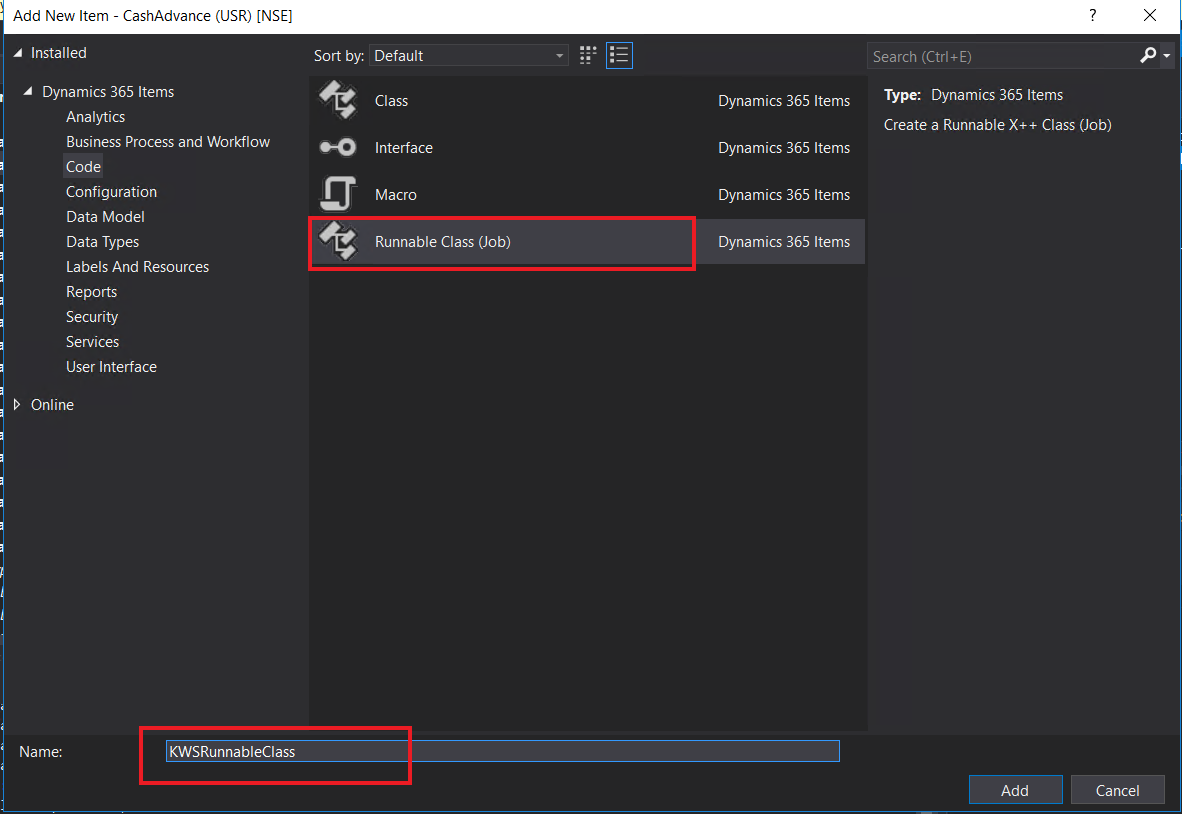Image resolution: width=1182 pixels, height=814 pixels.
Task: Select Analytics category
Action: pyautogui.click(x=96, y=117)
